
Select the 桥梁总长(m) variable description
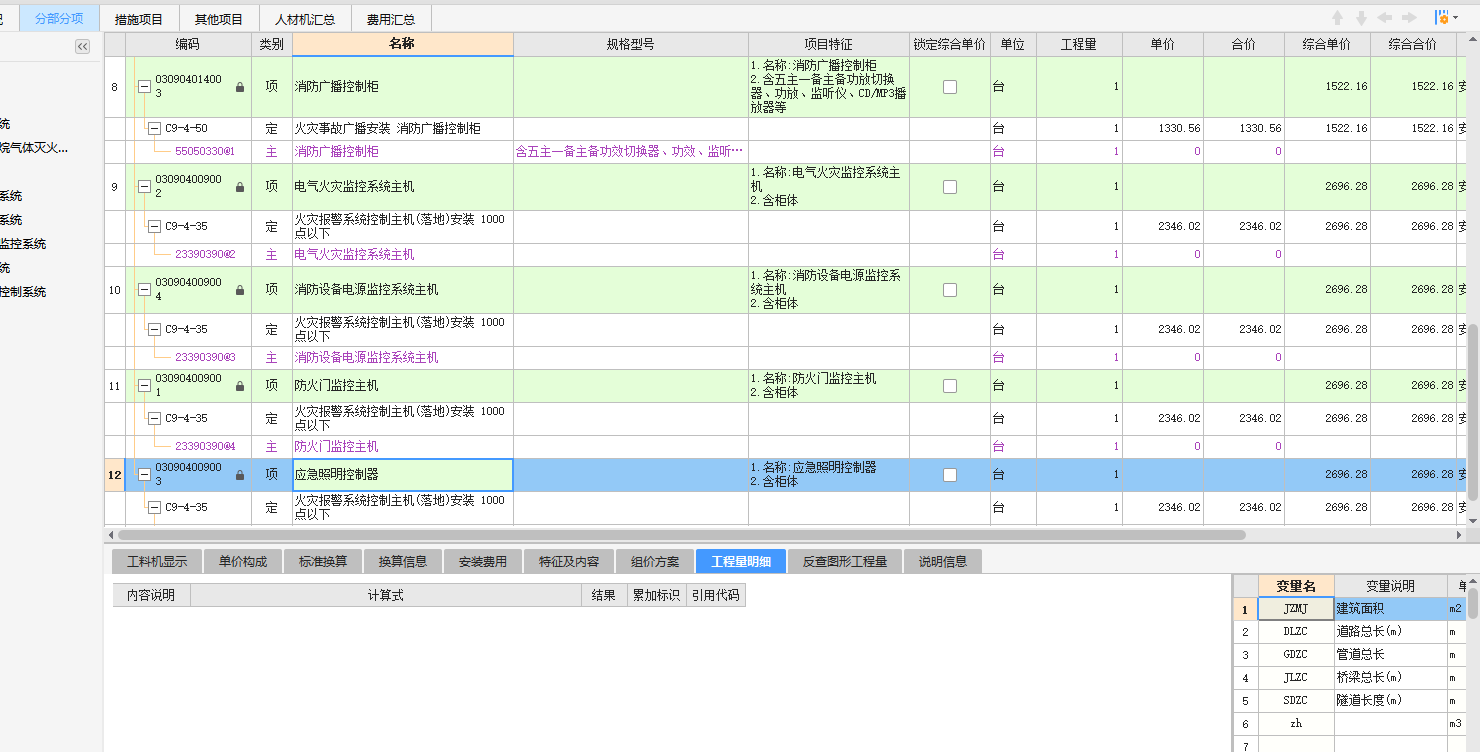(x=1390, y=678)
